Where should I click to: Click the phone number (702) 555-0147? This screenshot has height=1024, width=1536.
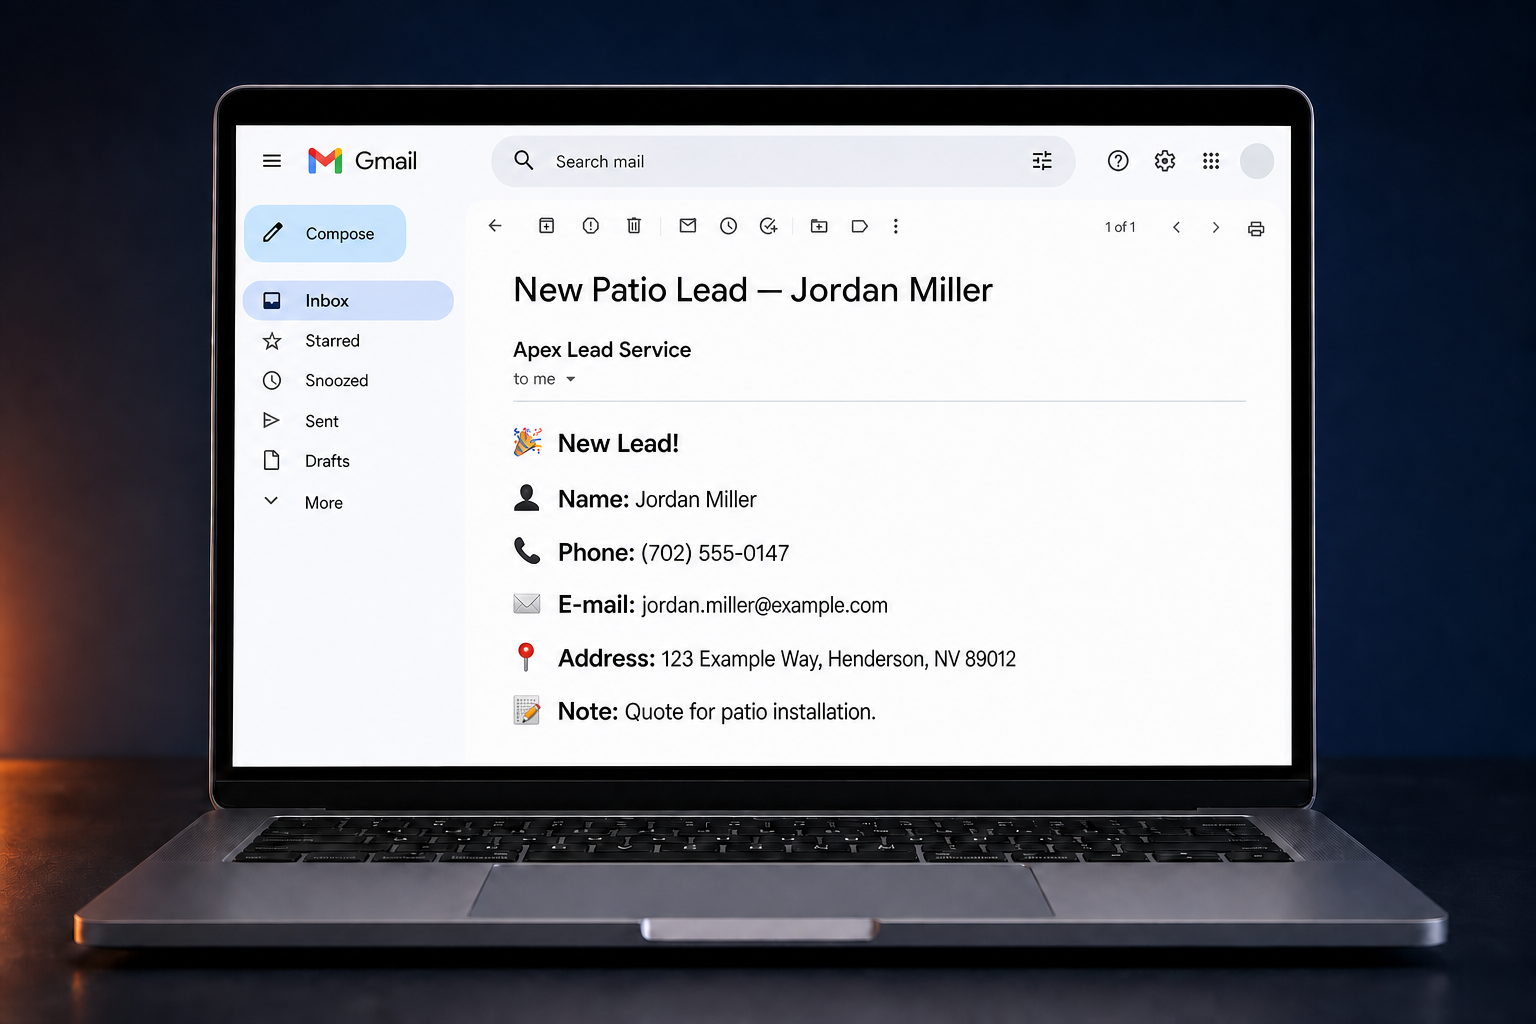715,553
